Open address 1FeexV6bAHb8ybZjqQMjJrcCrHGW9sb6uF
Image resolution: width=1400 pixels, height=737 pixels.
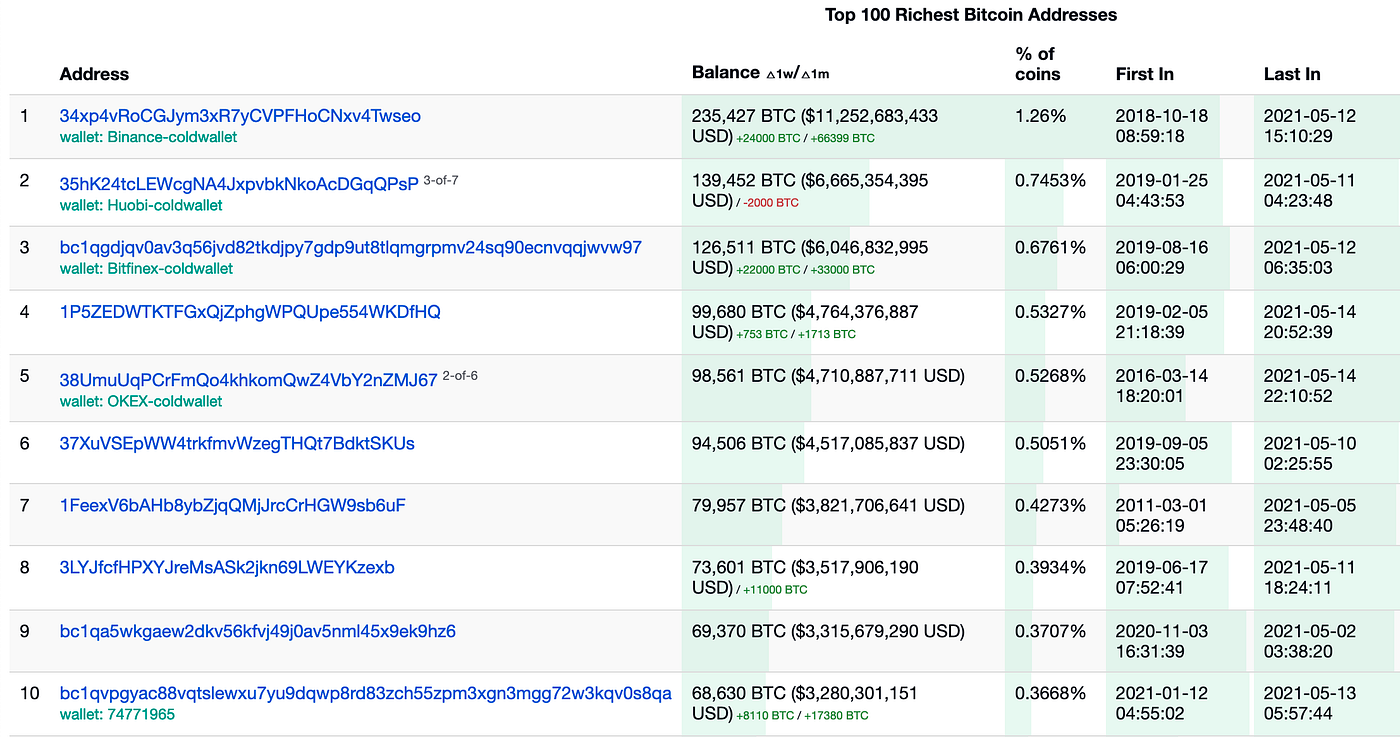pyautogui.click(x=233, y=505)
